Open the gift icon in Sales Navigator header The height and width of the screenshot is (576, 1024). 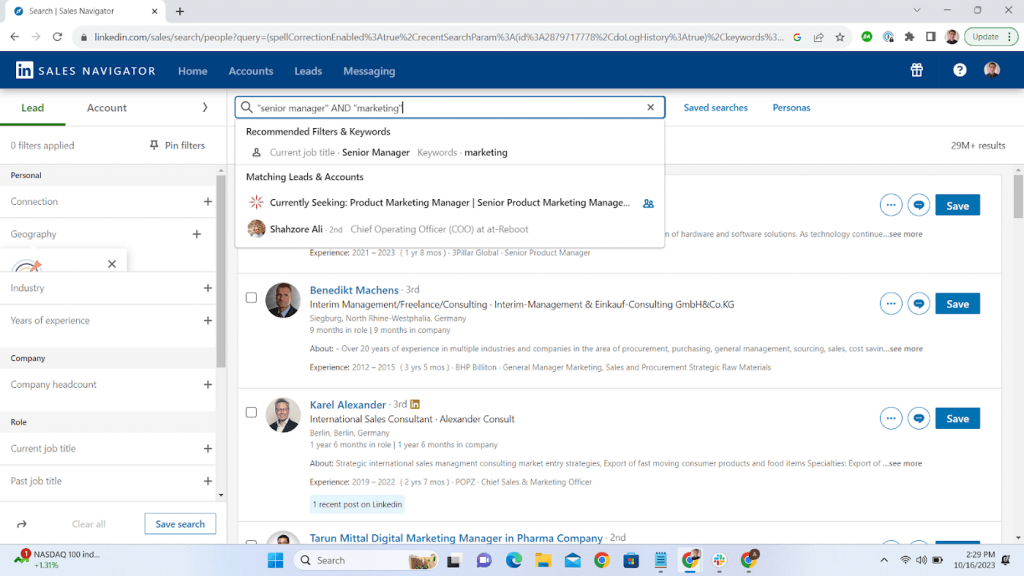tap(916, 70)
